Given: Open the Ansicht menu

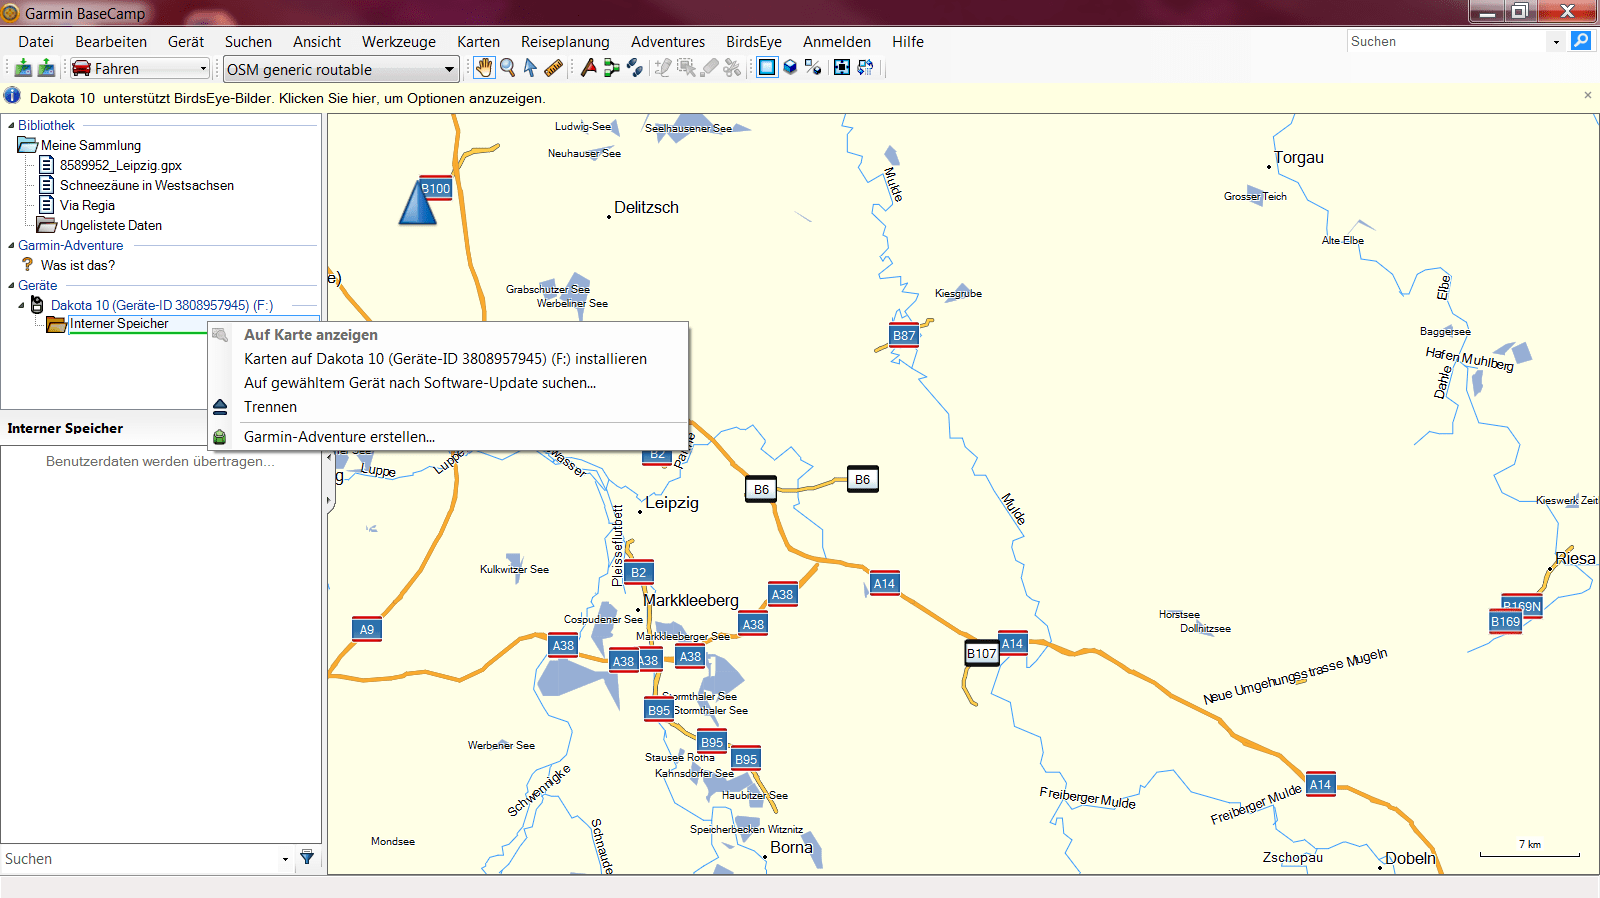Looking at the screenshot, I should (317, 42).
